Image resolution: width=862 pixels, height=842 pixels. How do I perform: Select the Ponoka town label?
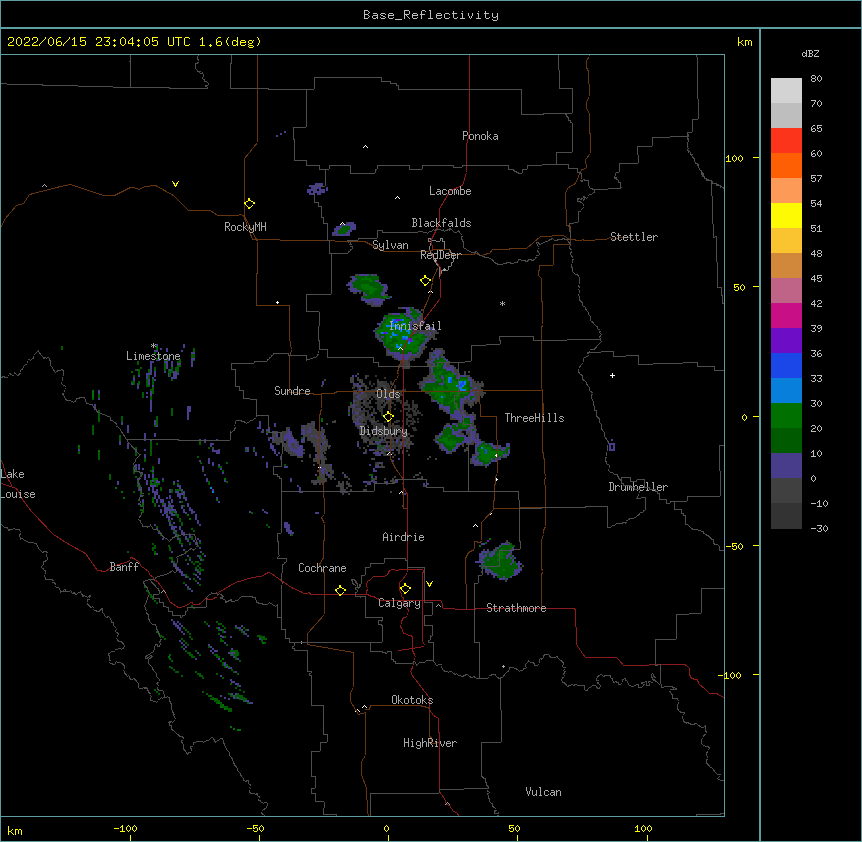[x=480, y=136]
